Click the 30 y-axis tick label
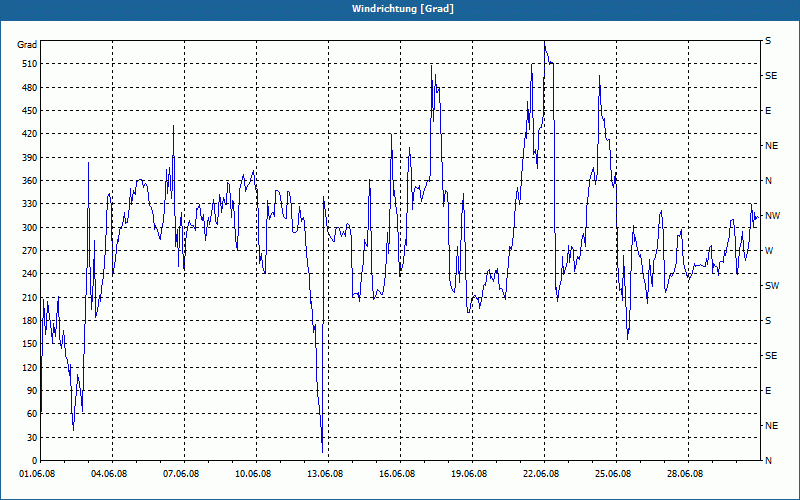 click(32, 437)
